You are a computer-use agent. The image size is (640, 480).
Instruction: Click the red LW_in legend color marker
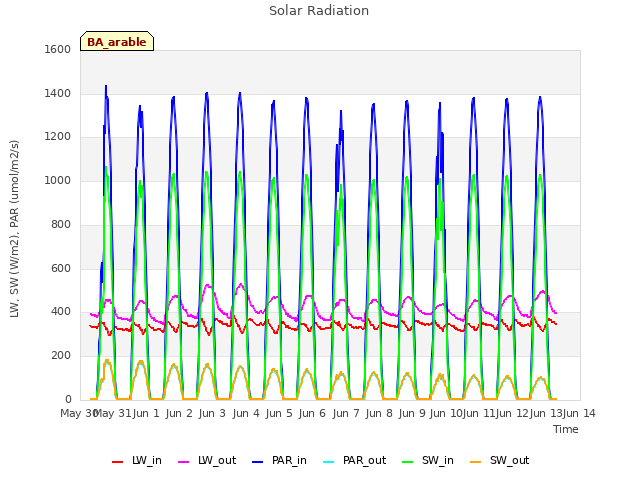[117, 462]
